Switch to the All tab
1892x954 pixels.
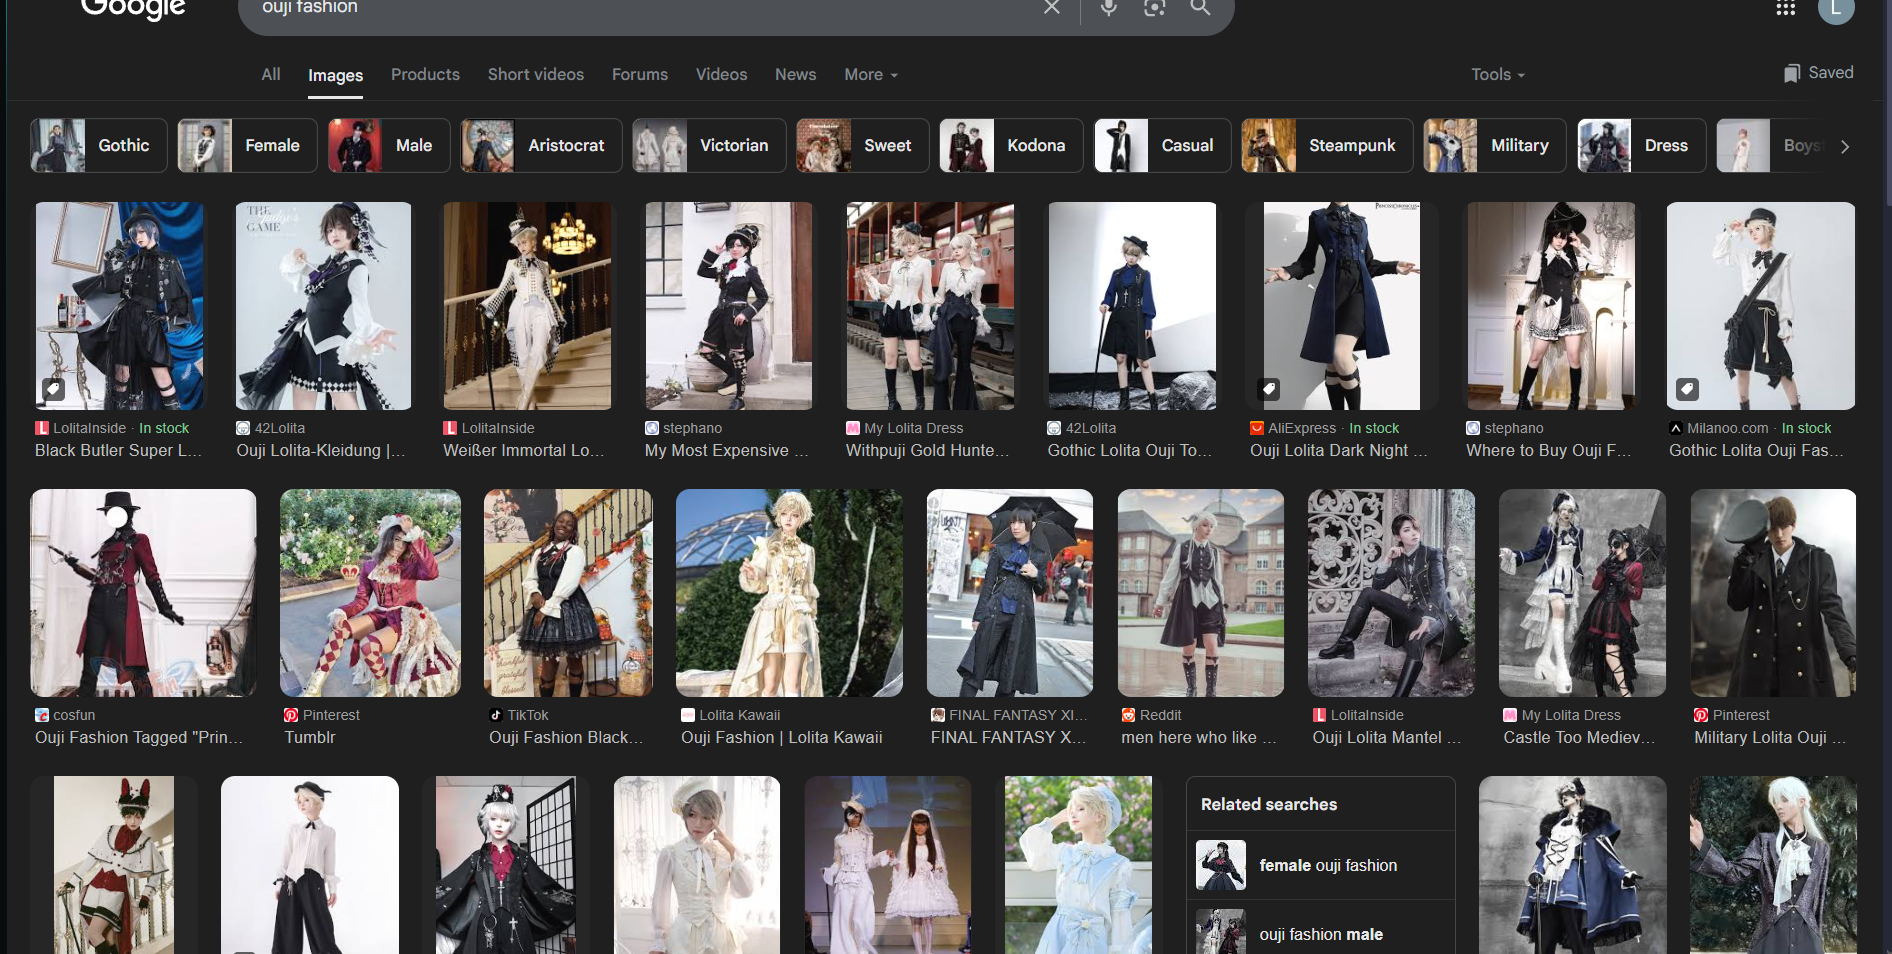(271, 74)
